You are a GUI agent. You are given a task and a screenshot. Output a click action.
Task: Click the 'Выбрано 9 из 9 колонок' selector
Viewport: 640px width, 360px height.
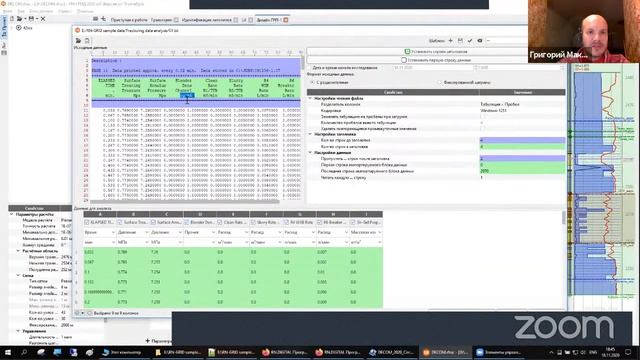(116, 313)
